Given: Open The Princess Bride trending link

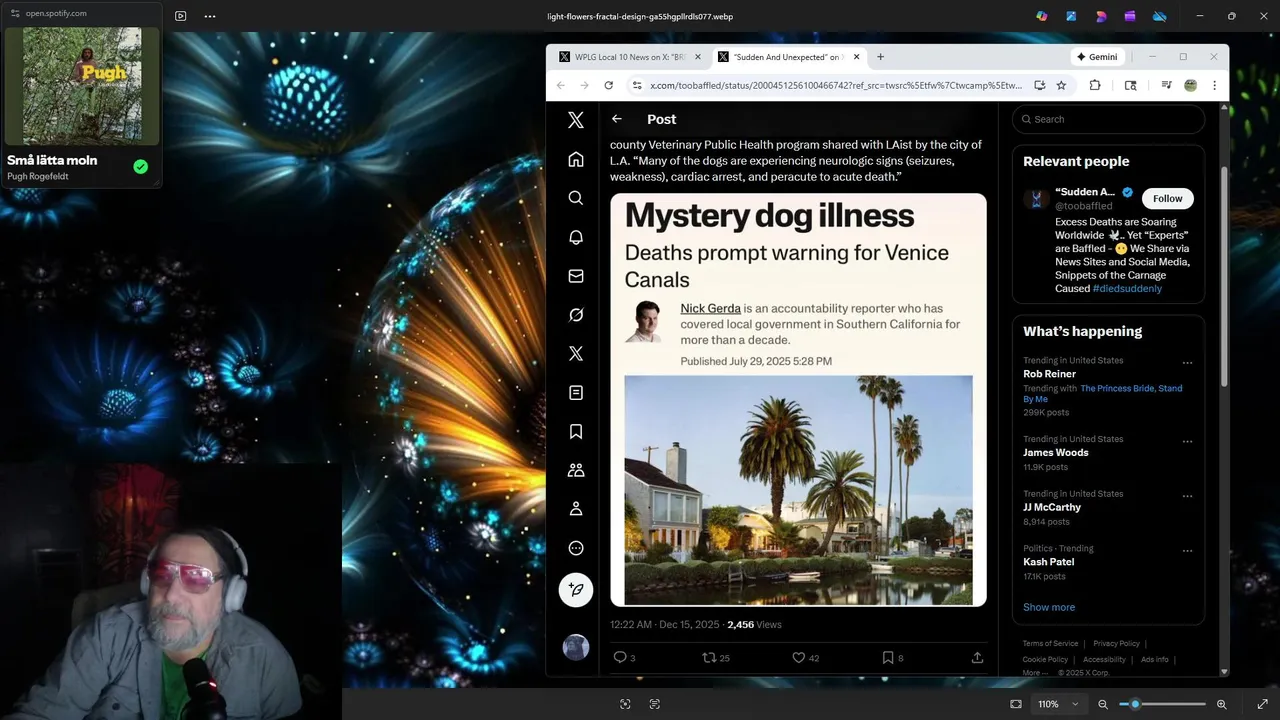Looking at the screenshot, I should coord(1117,388).
